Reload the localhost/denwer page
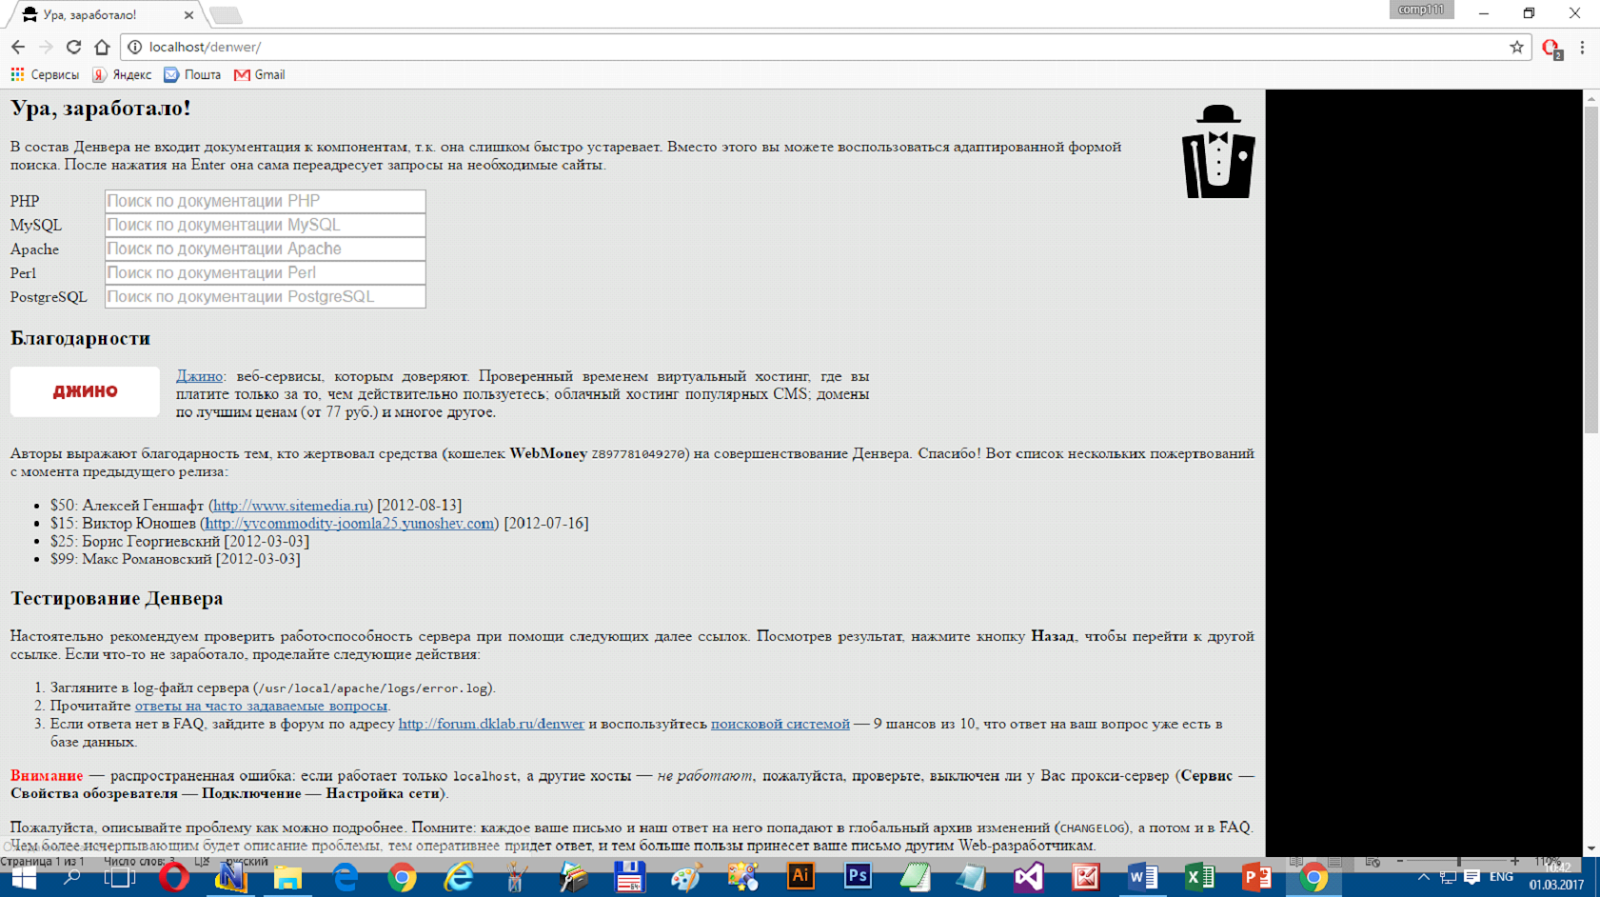The height and width of the screenshot is (897, 1600). pos(73,47)
